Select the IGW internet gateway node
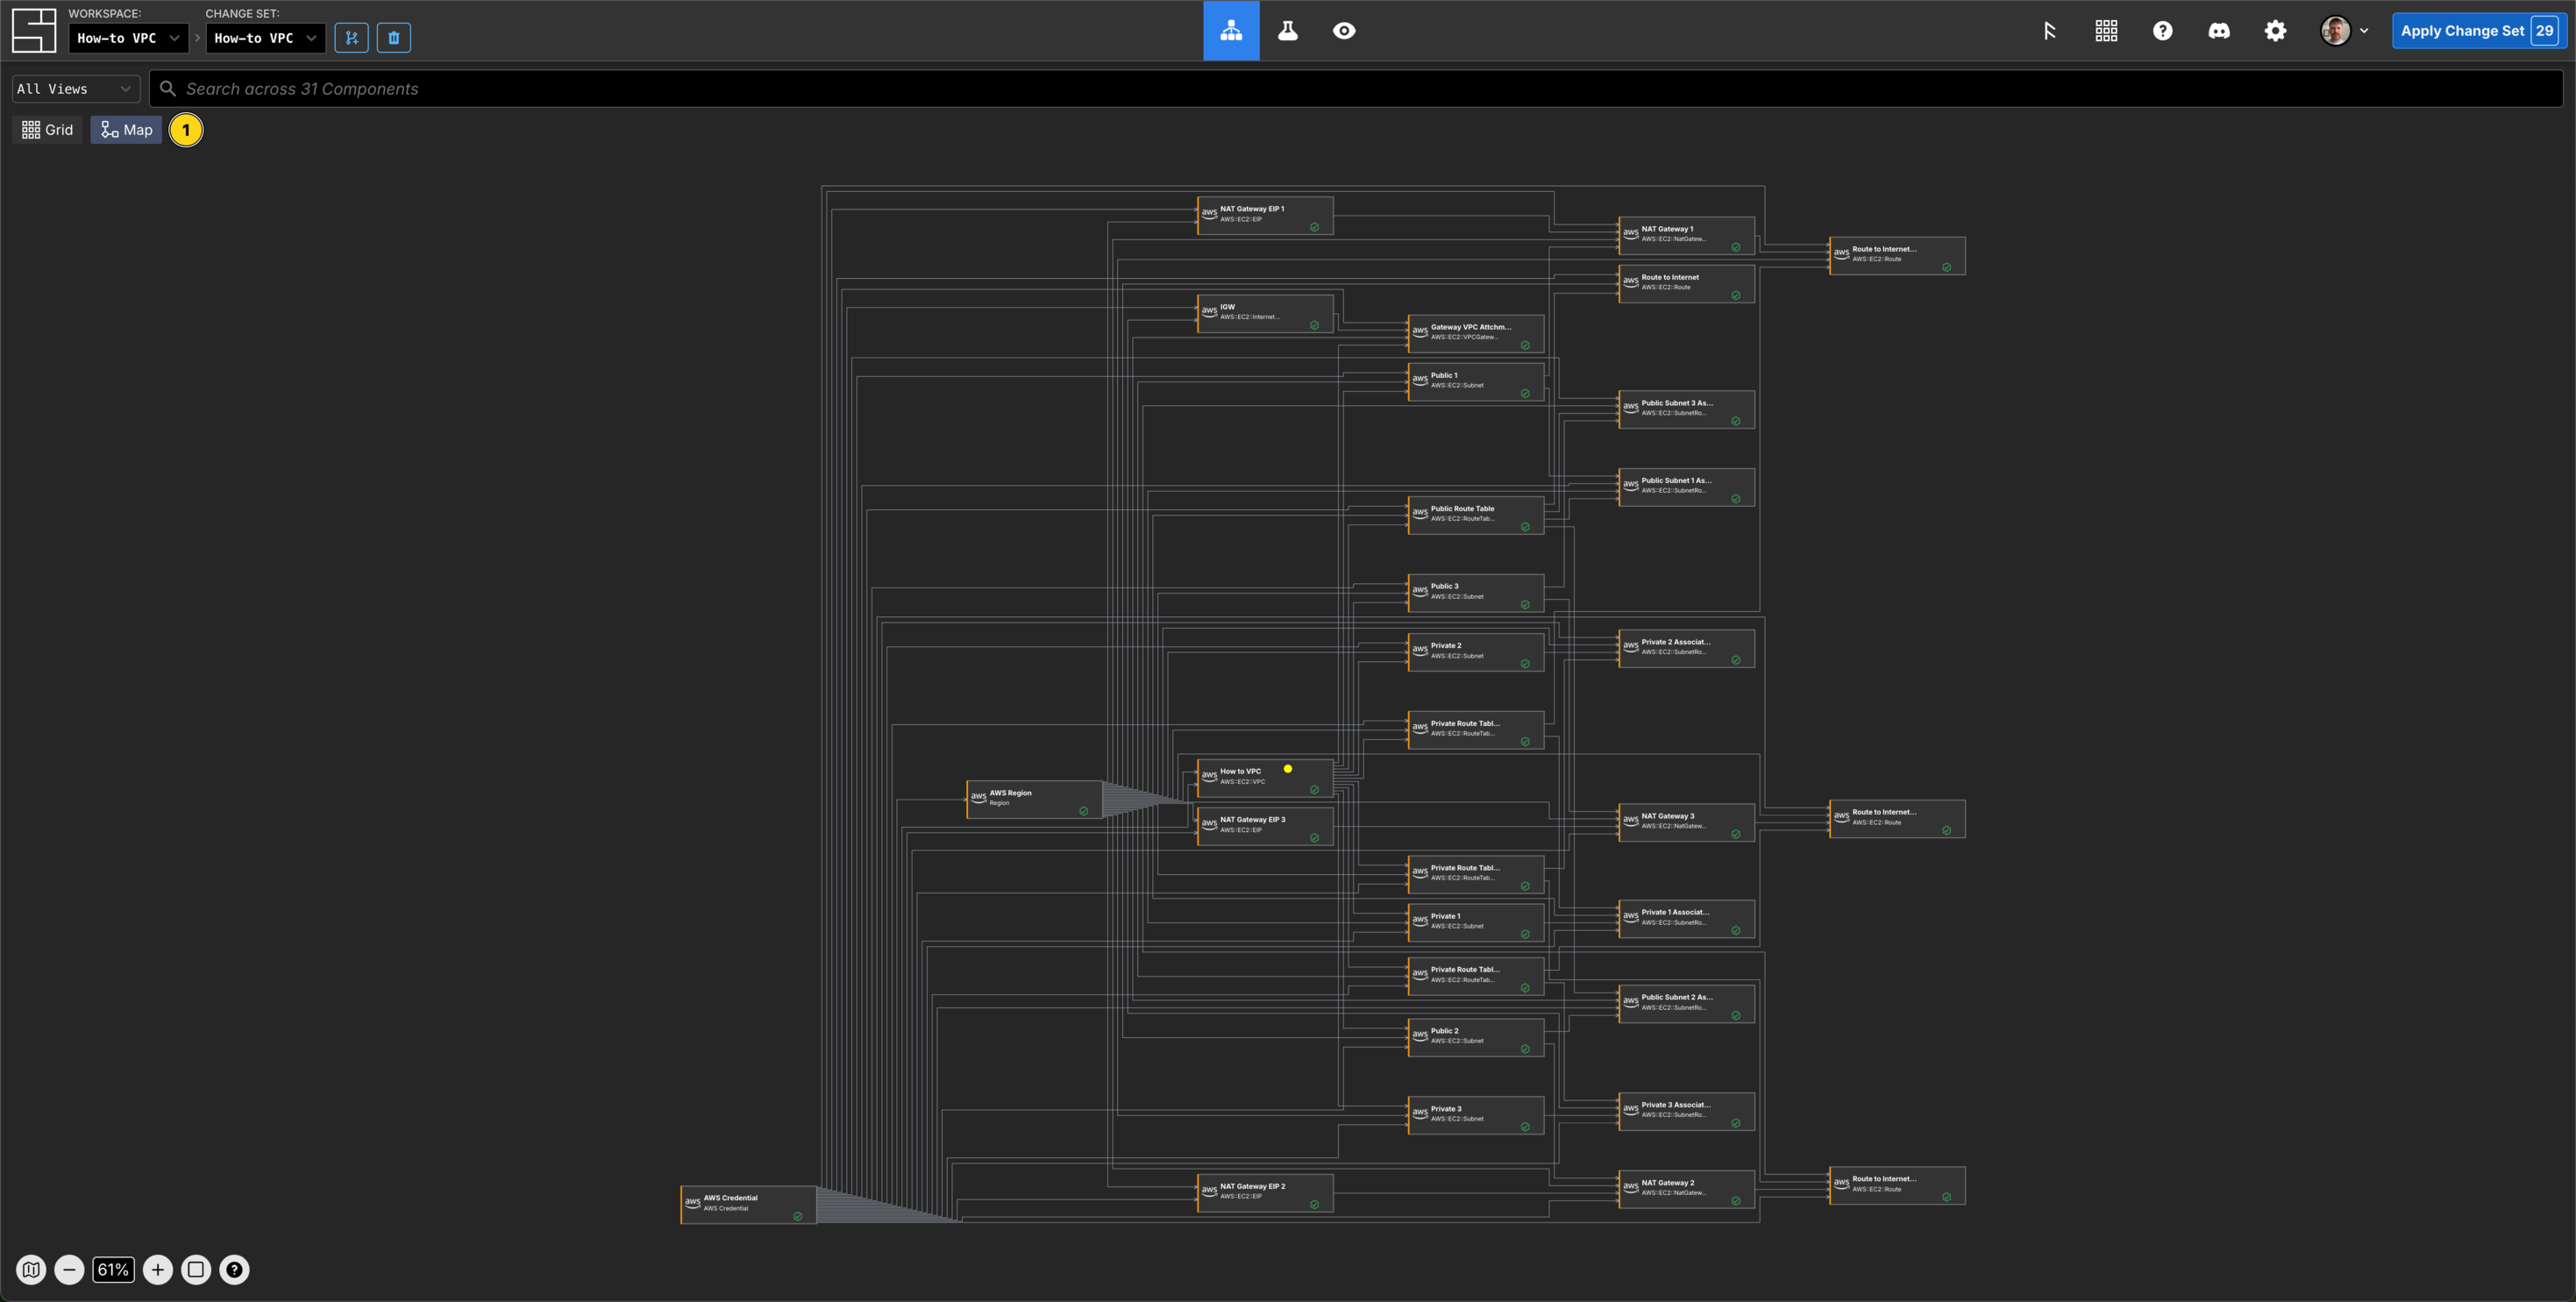 1265,314
